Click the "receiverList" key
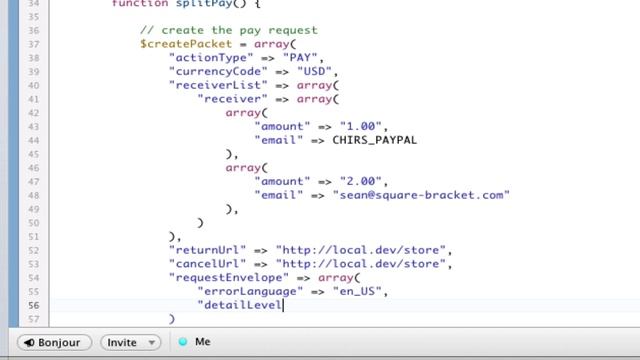Image resolution: width=640 pixels, height=360 pixels. (x=218, y=85)
